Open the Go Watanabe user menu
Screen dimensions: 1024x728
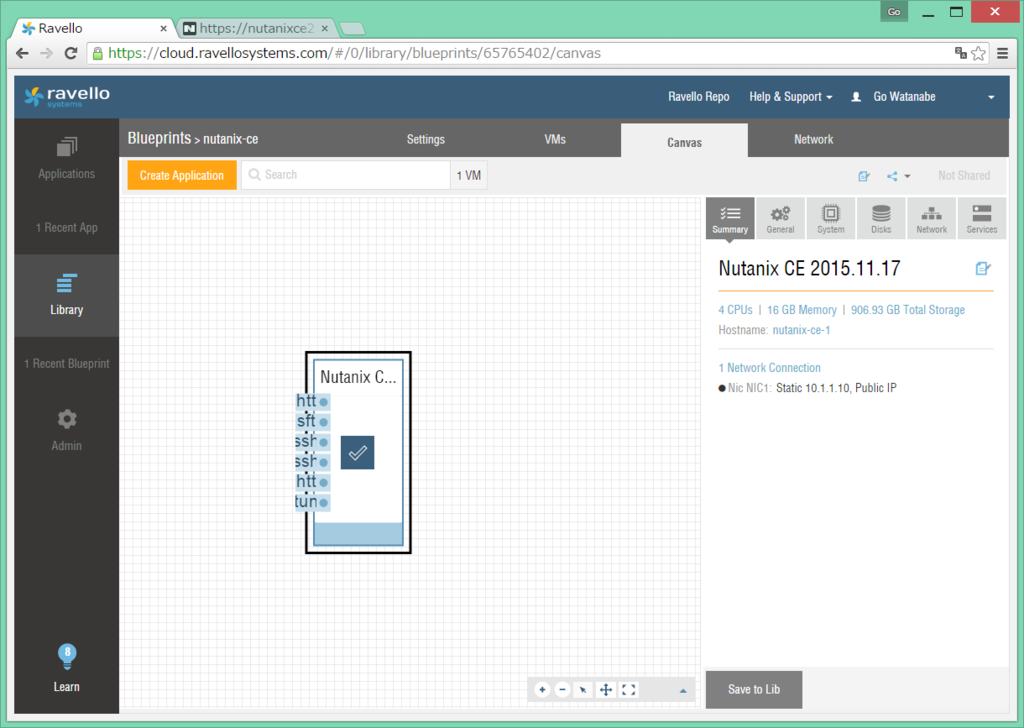(x=922, y=97)
